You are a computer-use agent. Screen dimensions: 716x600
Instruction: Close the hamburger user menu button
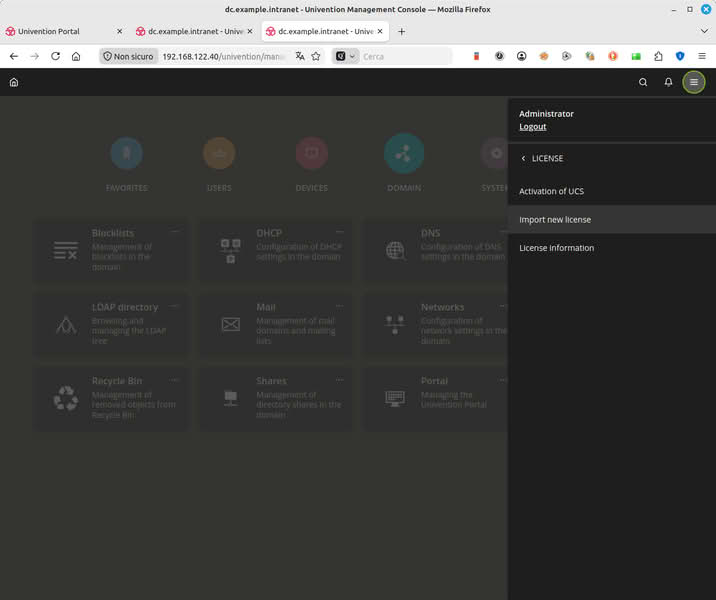(694, 82)
